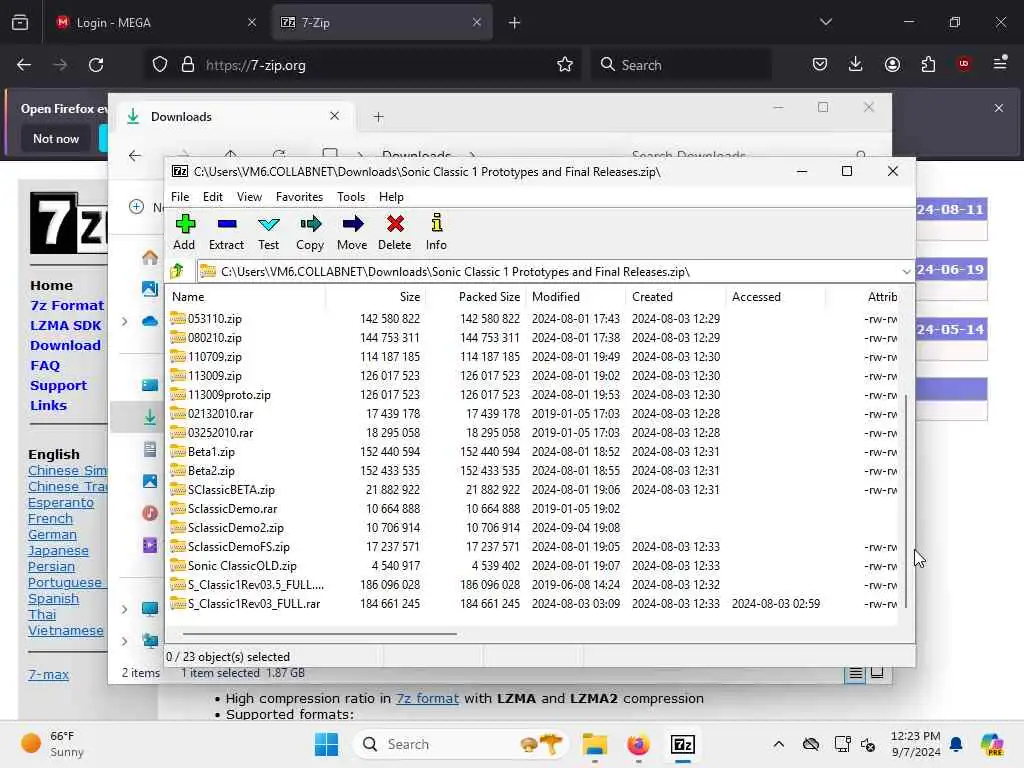This screenshot has width=1024, height=768.
Task: Click the Home icon in Explorer sidebar
Action: (x=150, y=257)
